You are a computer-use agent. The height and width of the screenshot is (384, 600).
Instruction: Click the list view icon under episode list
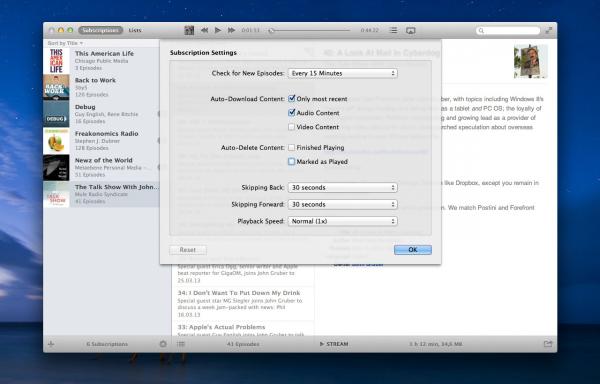[x=181, y=344]
